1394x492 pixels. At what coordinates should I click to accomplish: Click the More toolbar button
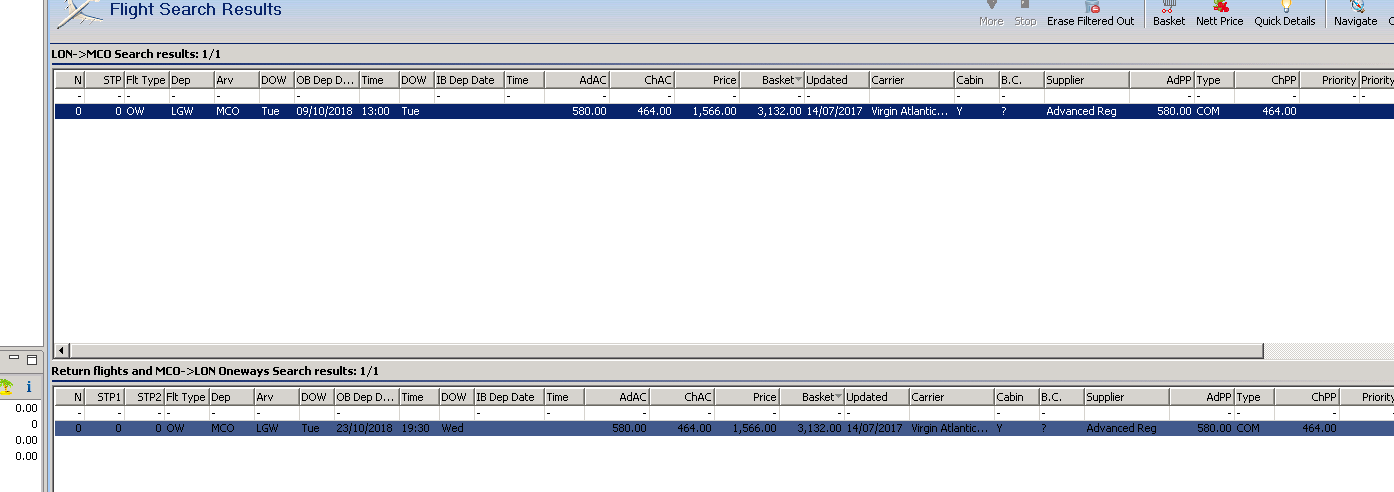tap(991, 13)
